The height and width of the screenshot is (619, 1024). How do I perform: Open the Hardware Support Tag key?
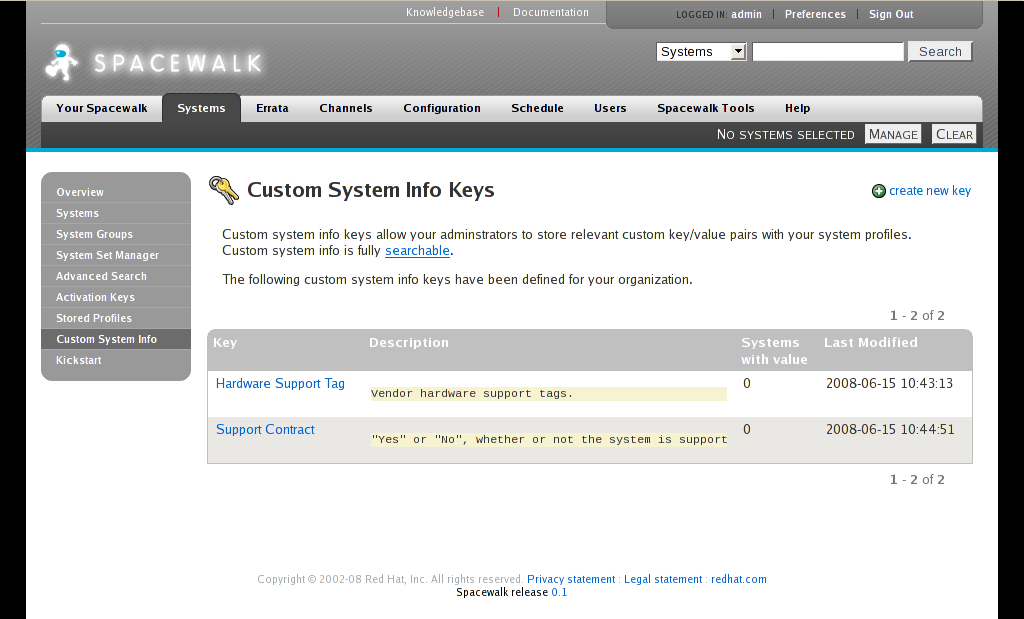click(280, 383)
